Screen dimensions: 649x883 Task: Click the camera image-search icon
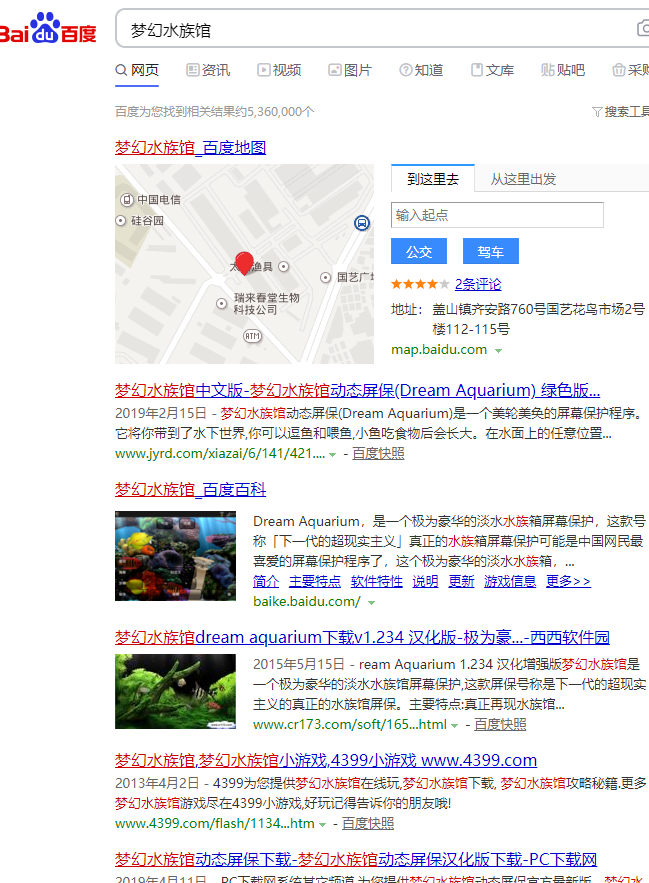coord(643,28)
